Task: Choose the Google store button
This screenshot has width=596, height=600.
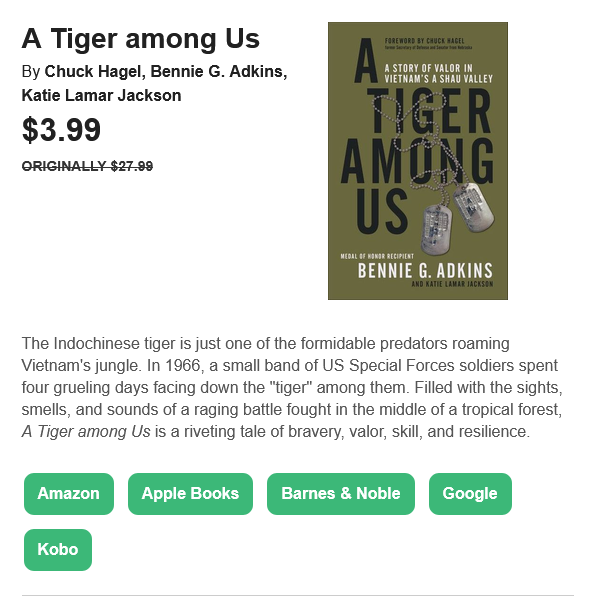Action: point(470,494)
